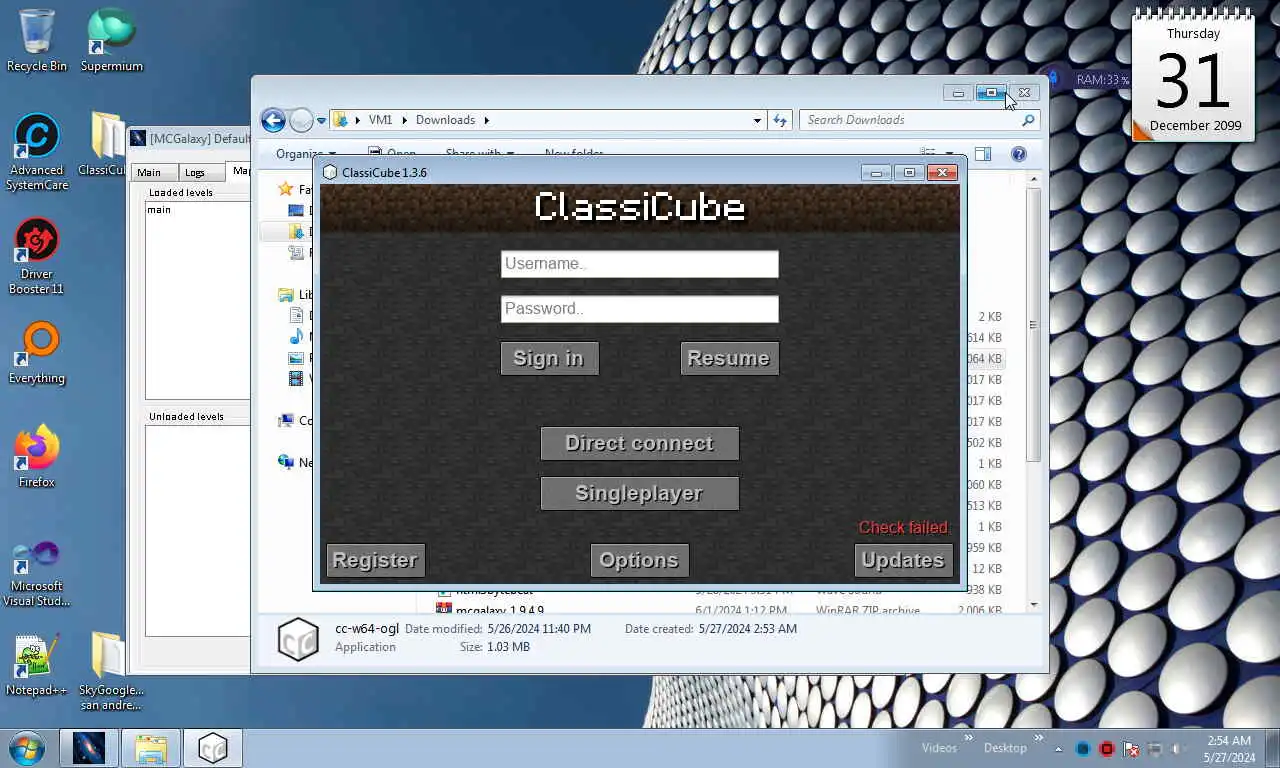Launch Everything search shortcut

coord(37,352)
